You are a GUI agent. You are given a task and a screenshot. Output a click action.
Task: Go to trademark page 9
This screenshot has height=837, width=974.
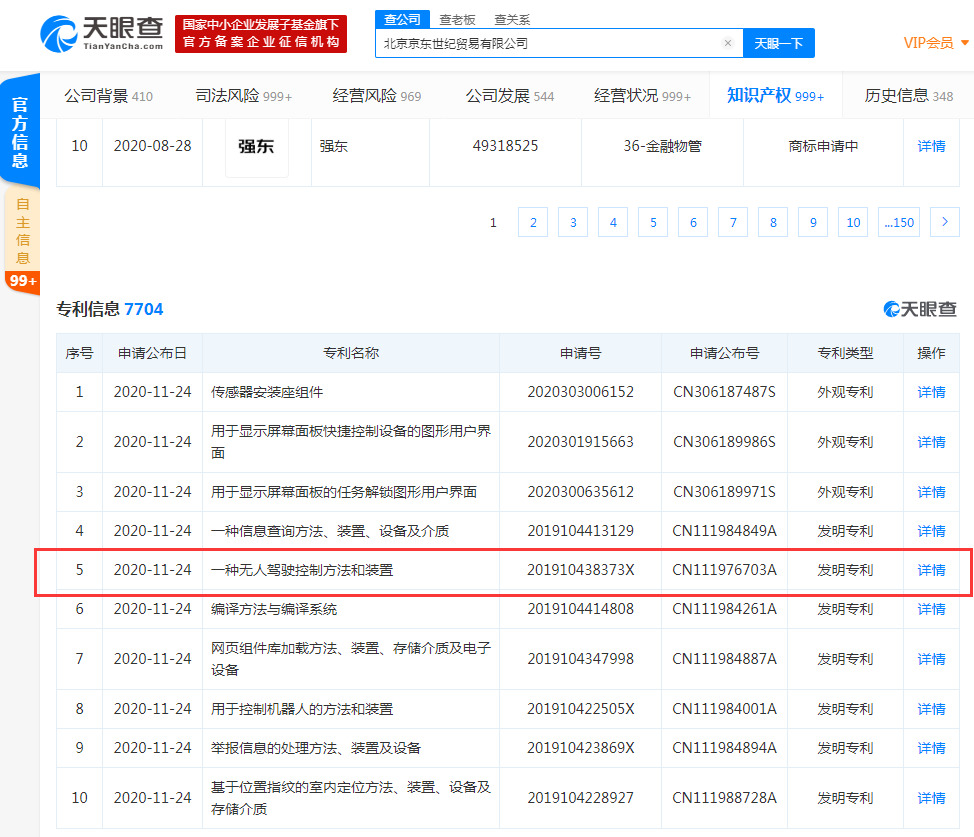click(813, 222)
